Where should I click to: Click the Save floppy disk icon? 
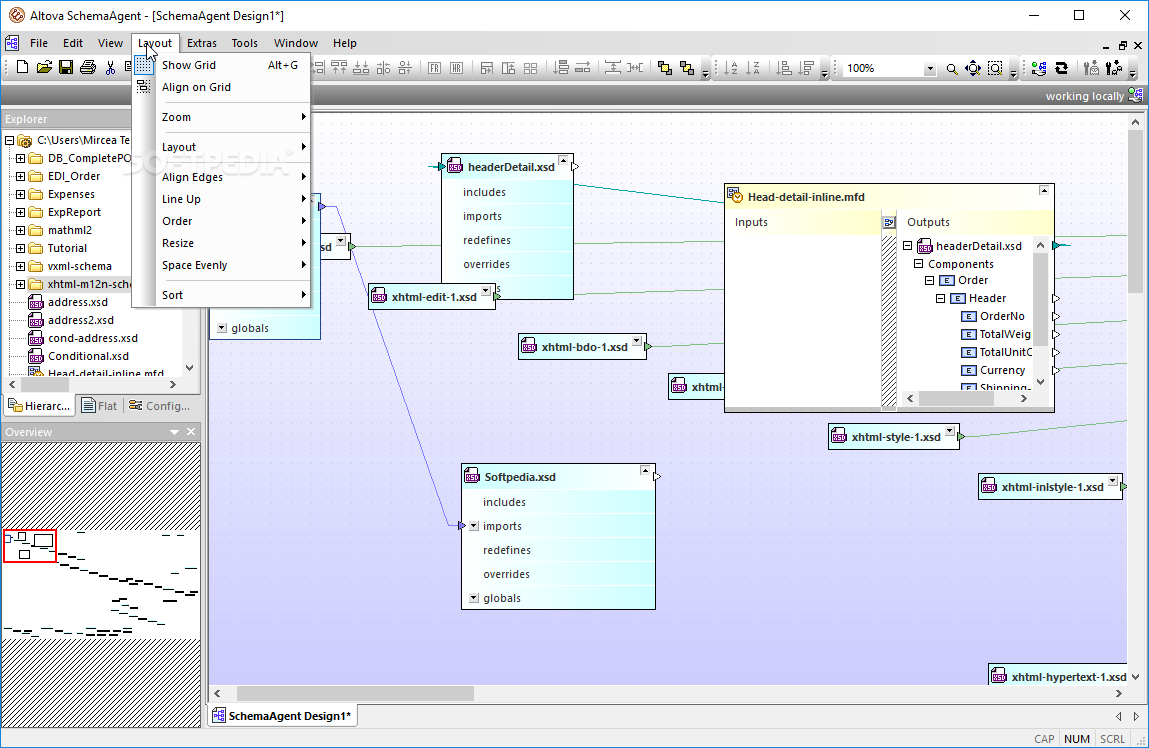tap(66, 67)
